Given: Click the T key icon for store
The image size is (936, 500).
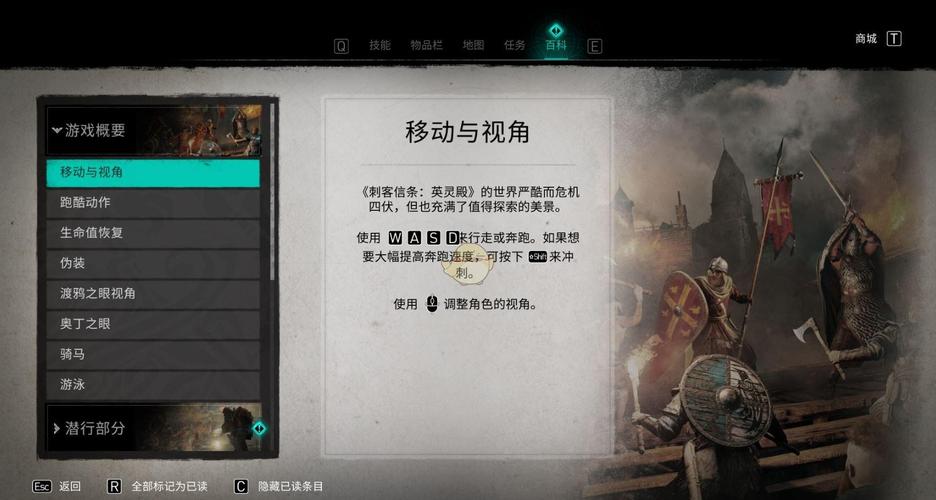Looking at the screenshot, I should coord(894,39).
